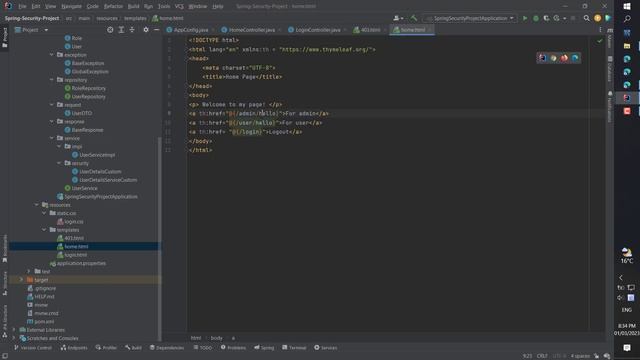This screenshot has height=360, width=640.
Task: Open the Navigate menu
Action: (x=71, y=6)
